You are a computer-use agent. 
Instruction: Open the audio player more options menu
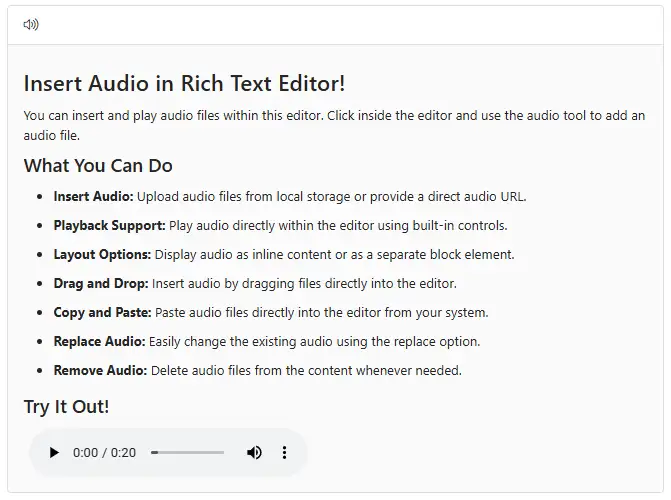[284, 452]
